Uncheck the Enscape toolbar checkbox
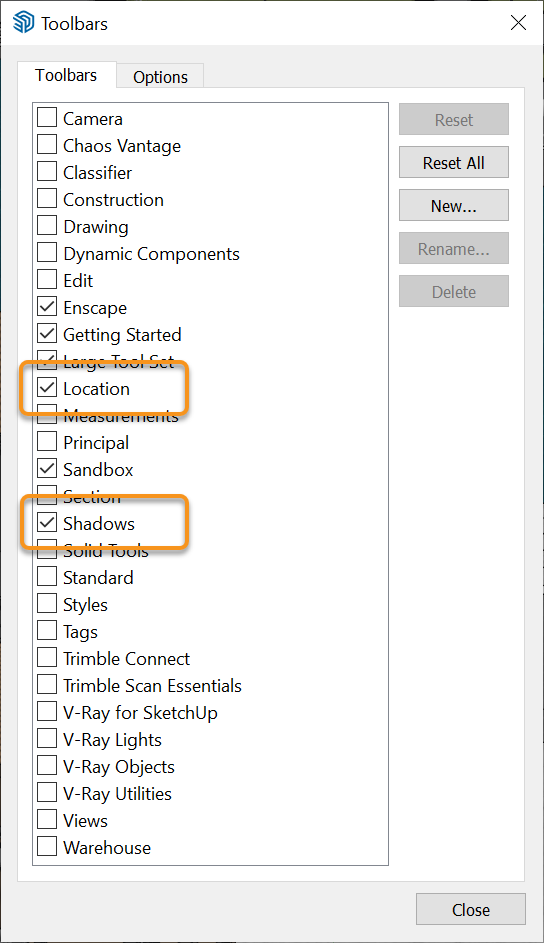This screenshot has height=943, width=544. click(x=47, y=307)
